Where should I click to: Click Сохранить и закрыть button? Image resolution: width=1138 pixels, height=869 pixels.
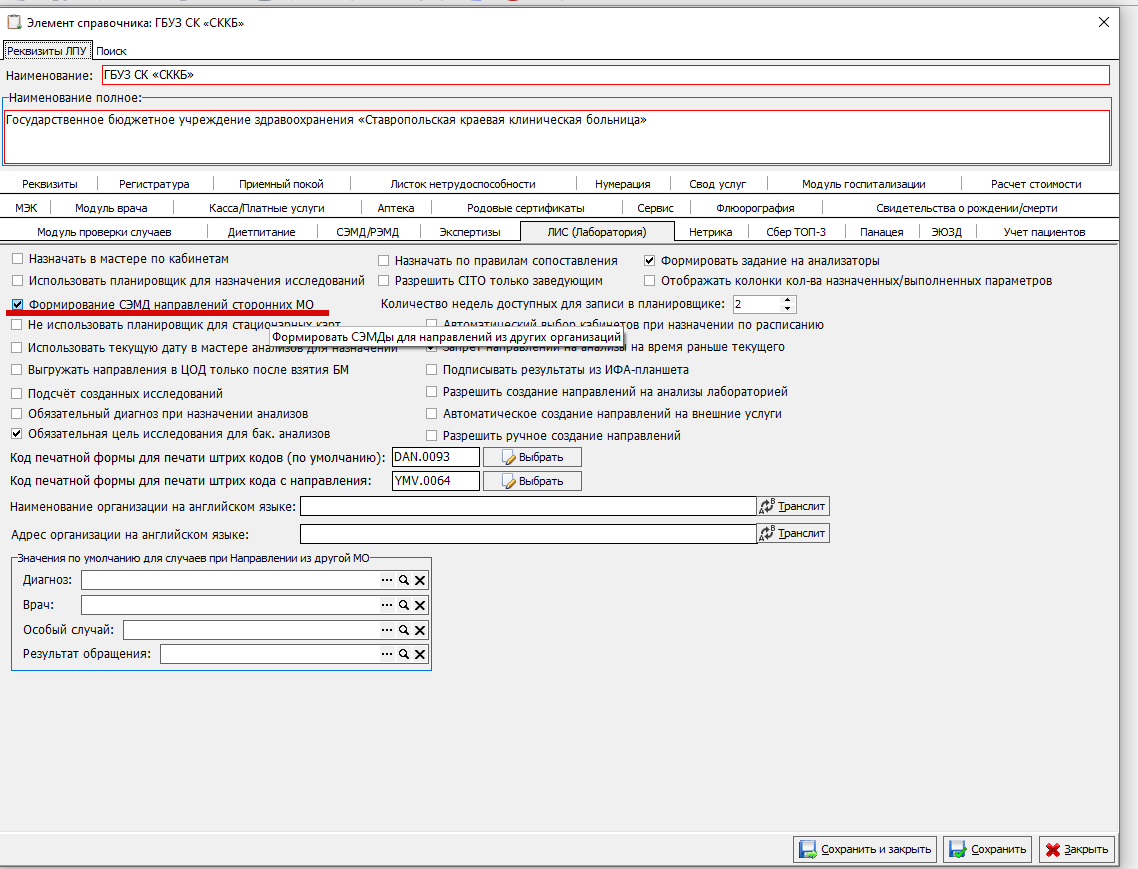pyautogui.click(x=865, y=849)
